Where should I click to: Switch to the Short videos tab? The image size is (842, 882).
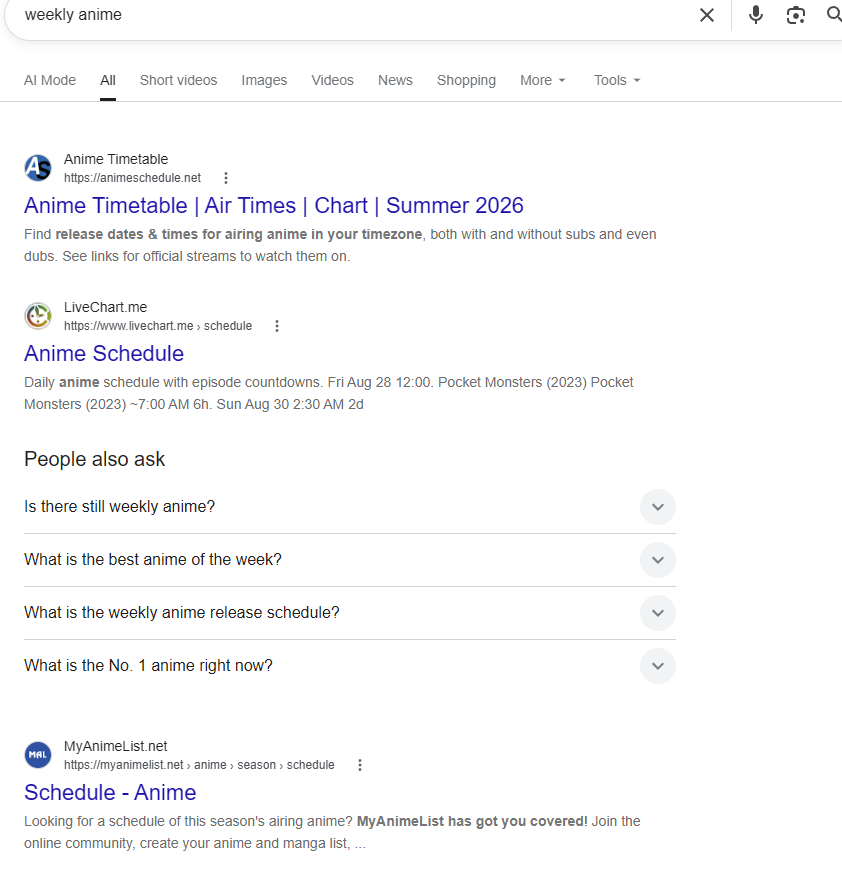178,80
